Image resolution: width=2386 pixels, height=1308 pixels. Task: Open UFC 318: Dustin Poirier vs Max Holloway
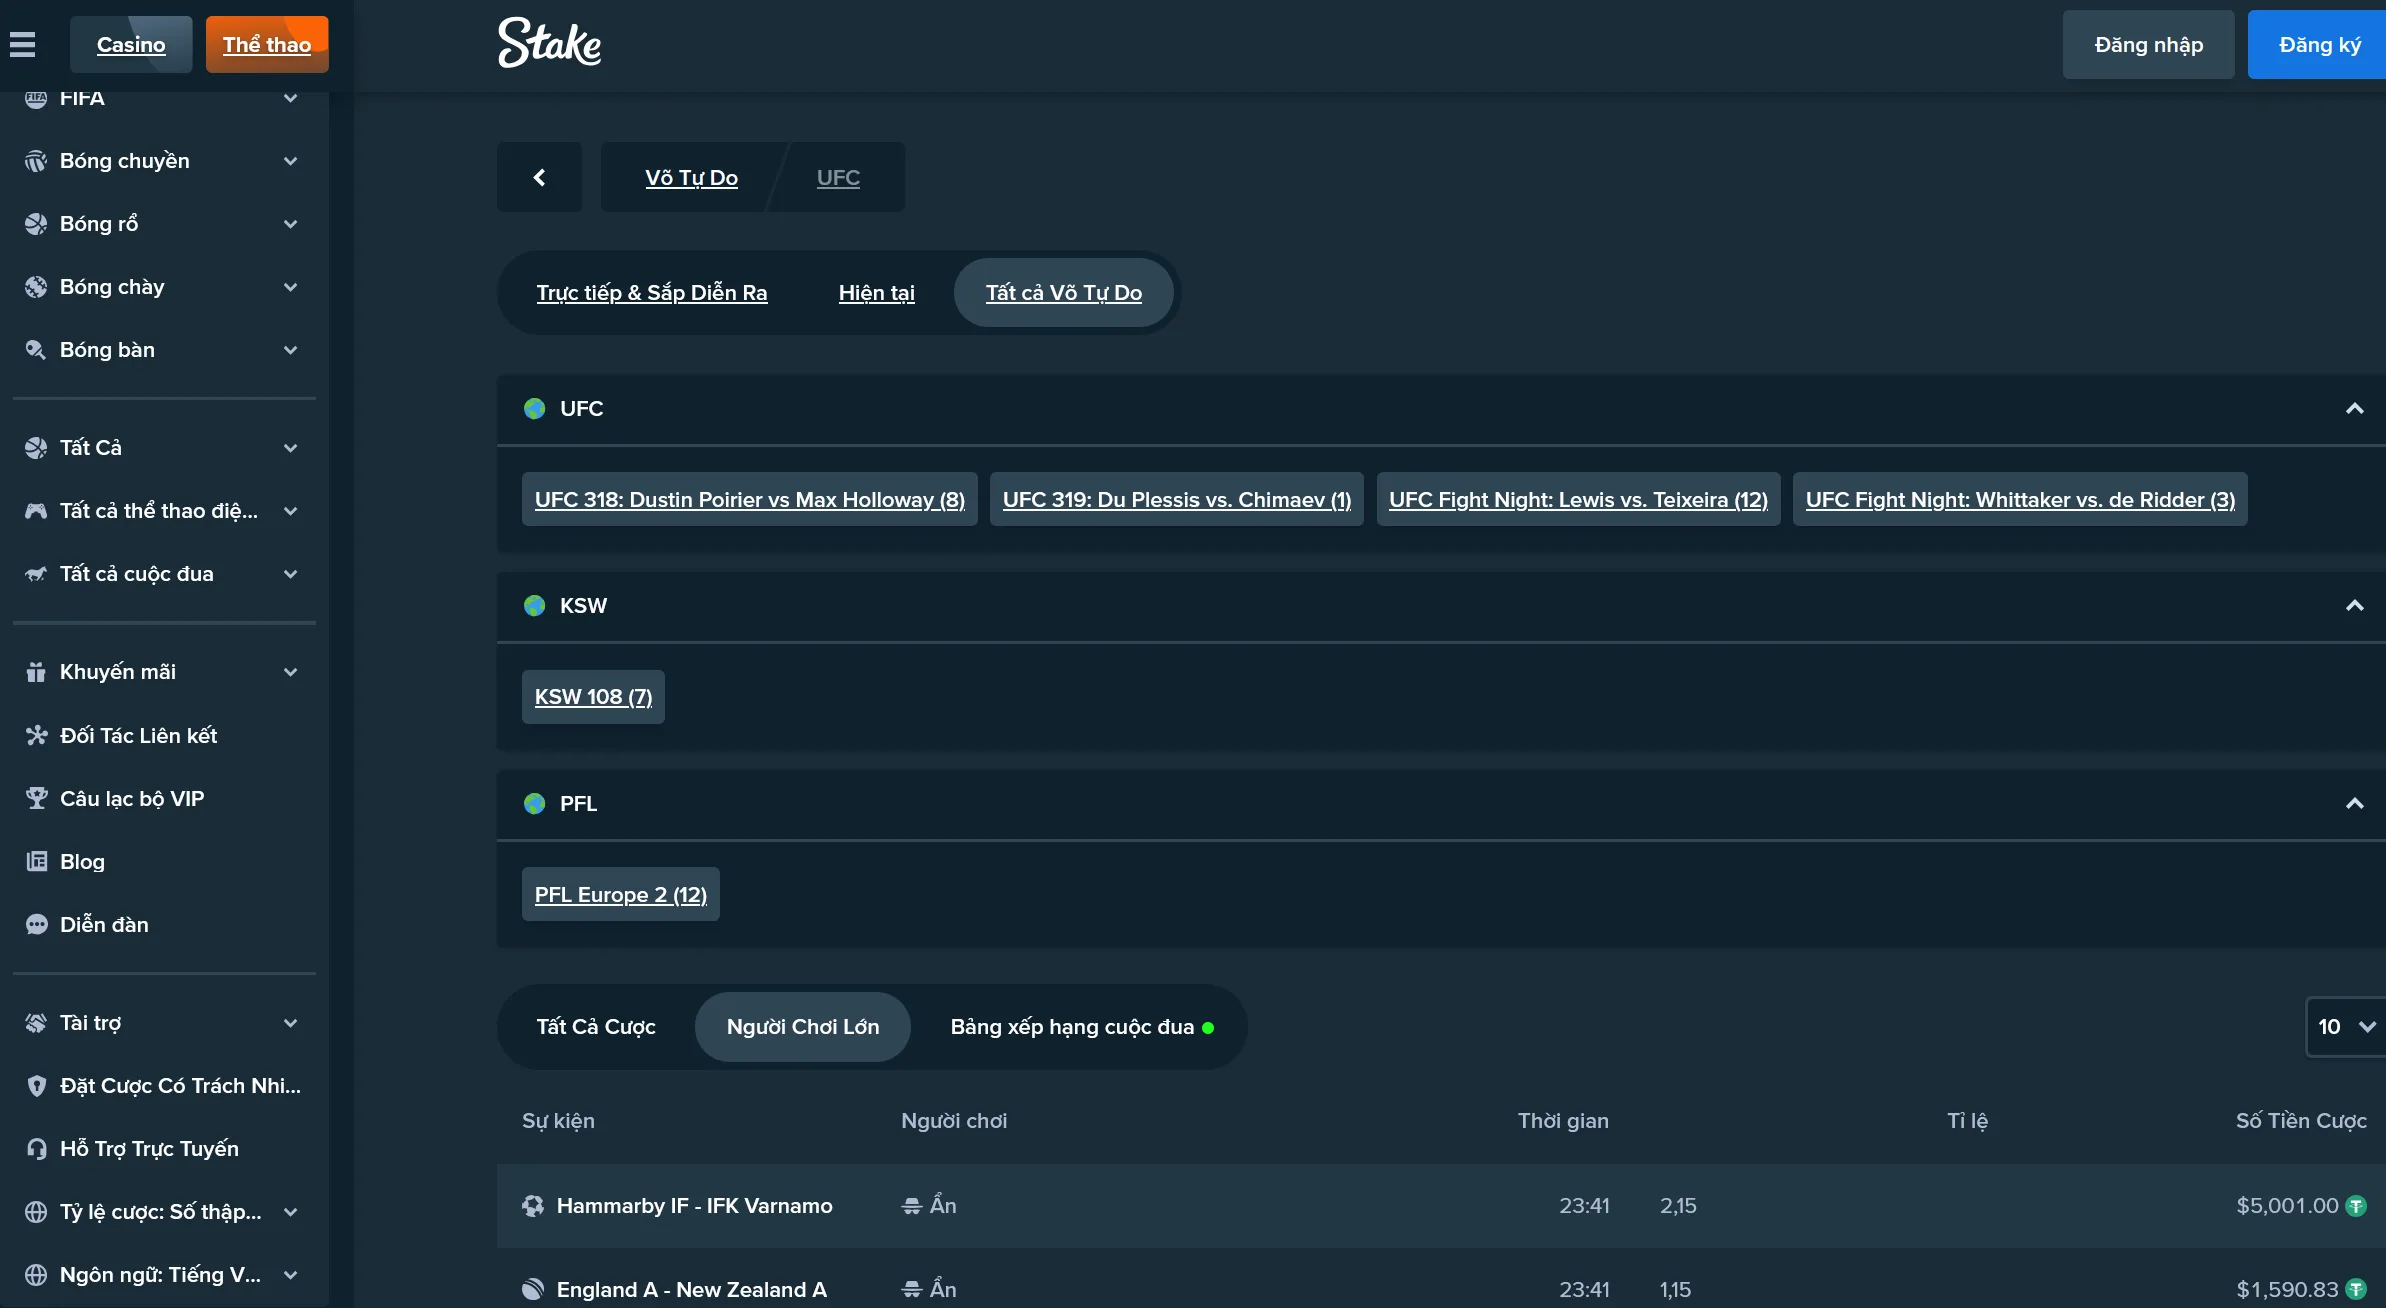pos(750,499)
